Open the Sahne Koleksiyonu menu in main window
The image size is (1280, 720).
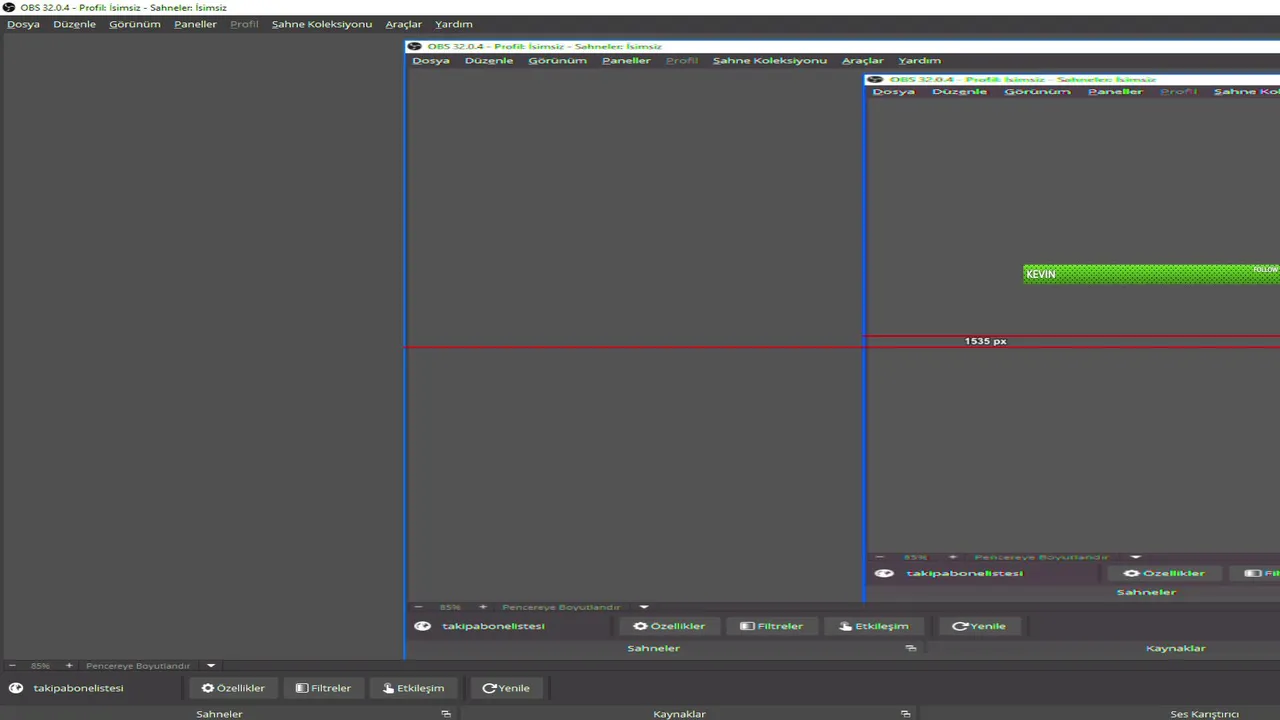point(321,24)
